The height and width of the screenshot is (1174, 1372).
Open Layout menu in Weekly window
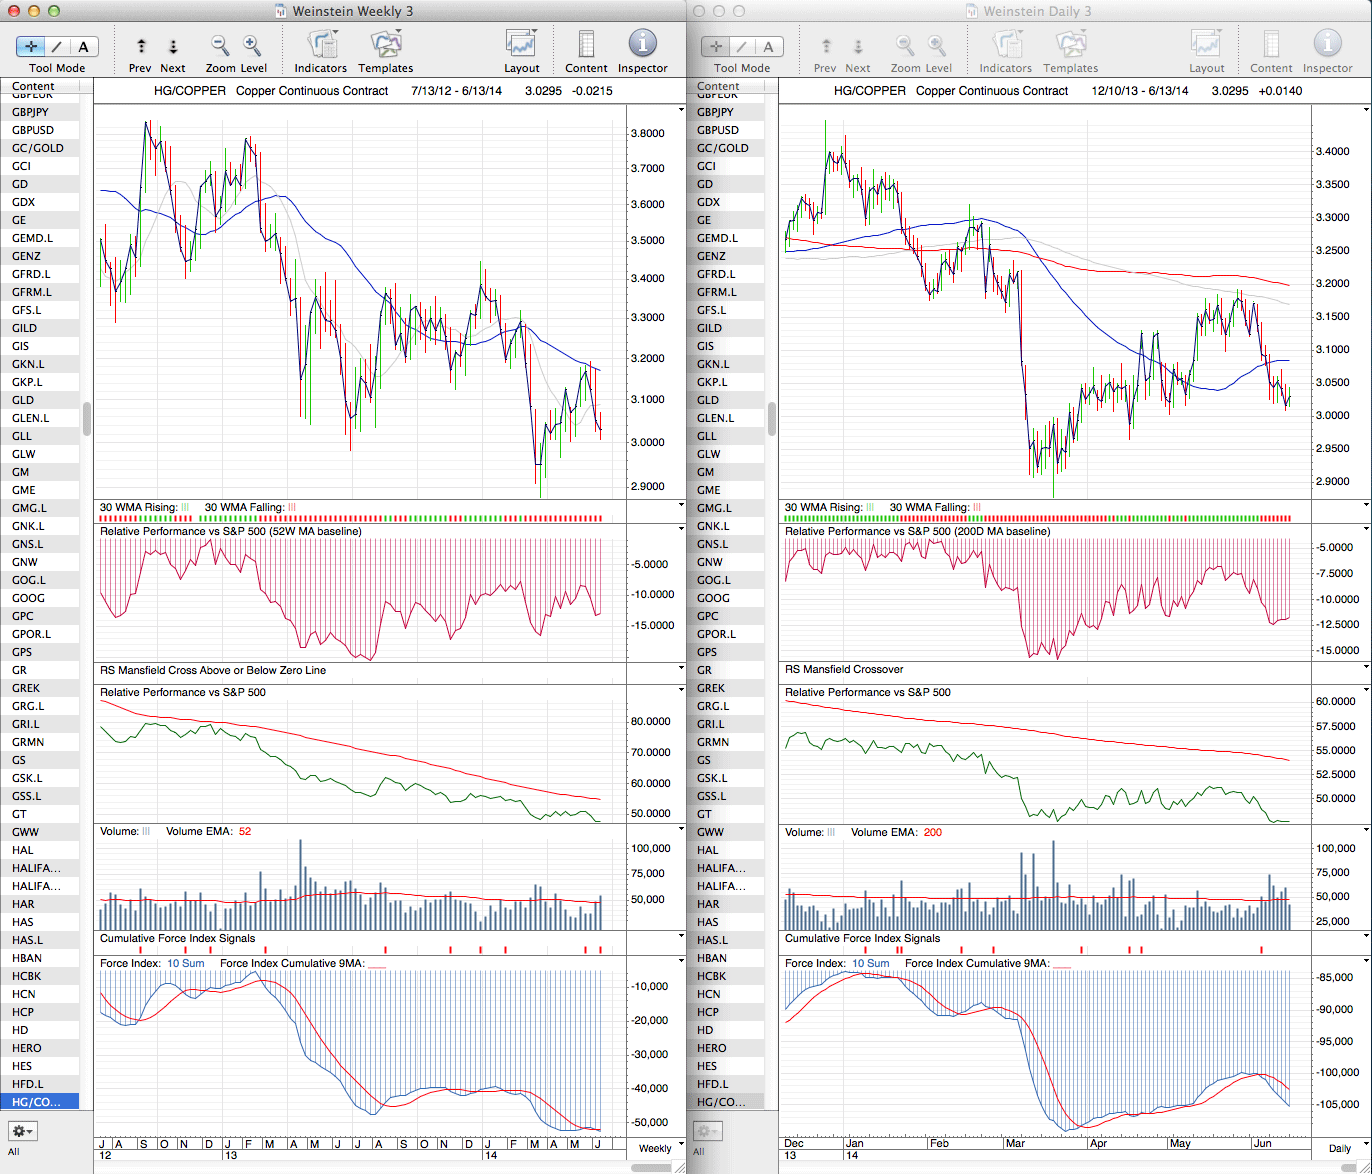coord(521,45)
